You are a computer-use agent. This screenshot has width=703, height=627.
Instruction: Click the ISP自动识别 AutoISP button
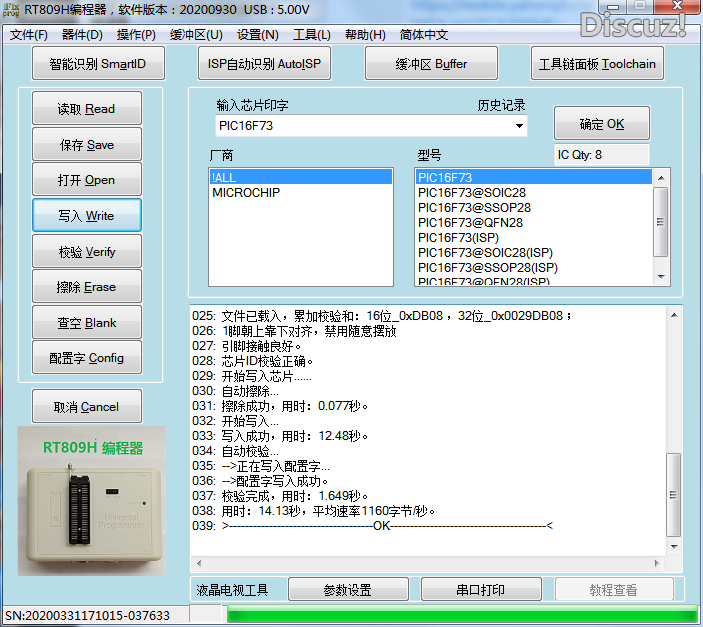265,64
